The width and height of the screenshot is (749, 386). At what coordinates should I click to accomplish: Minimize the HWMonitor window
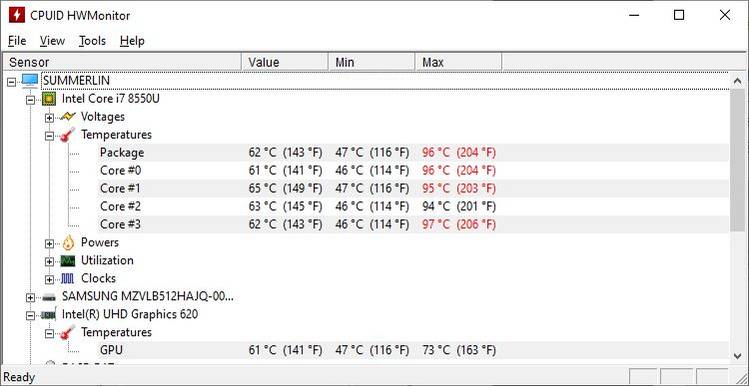(633, 15)
